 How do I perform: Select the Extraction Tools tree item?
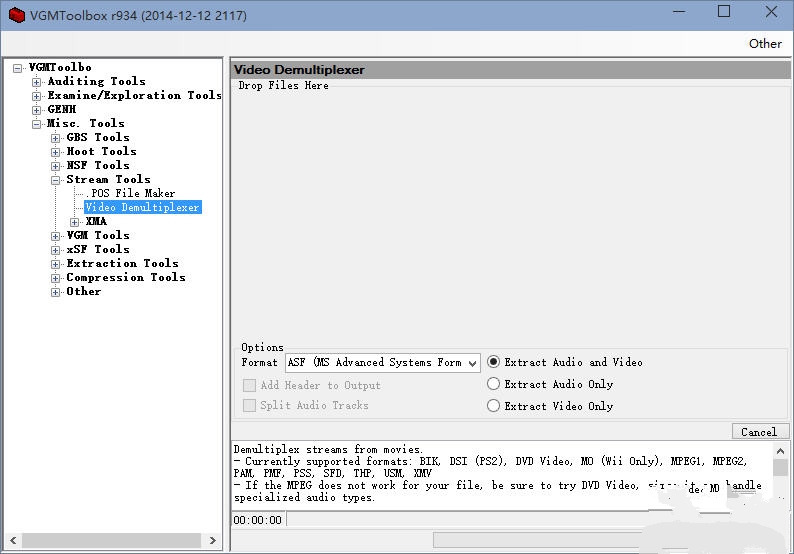pyautogui.click(x=122, y=264)
